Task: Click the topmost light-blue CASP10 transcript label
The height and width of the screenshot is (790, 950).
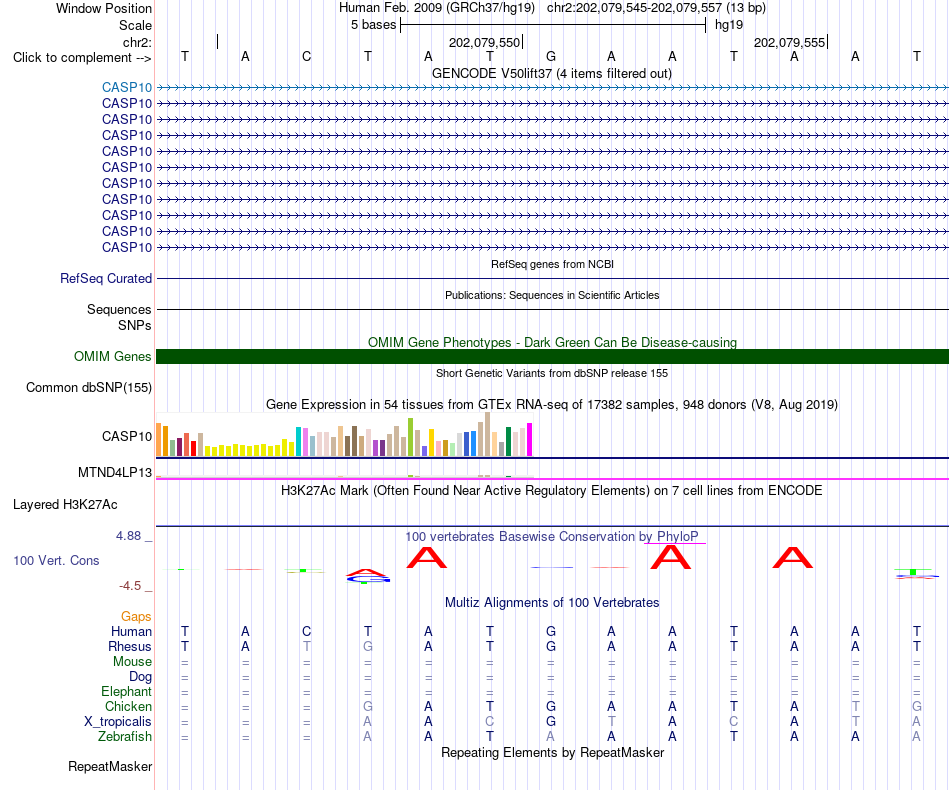Action: (x=127, y=87)
